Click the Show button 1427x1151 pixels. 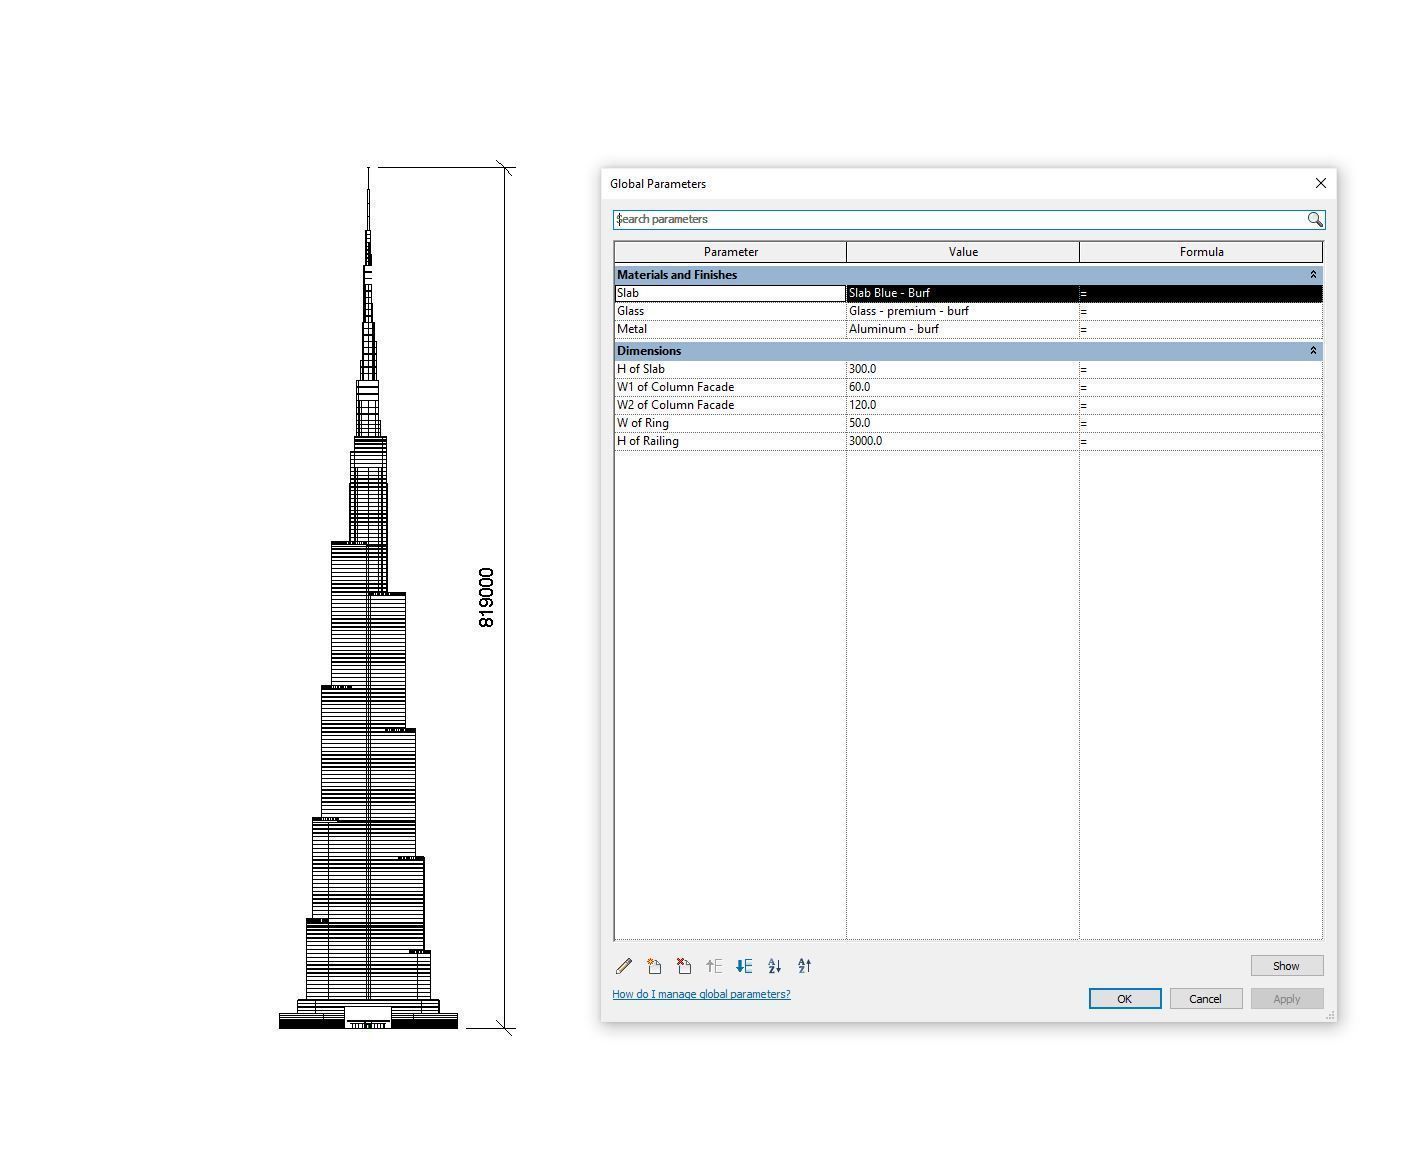1286,966
